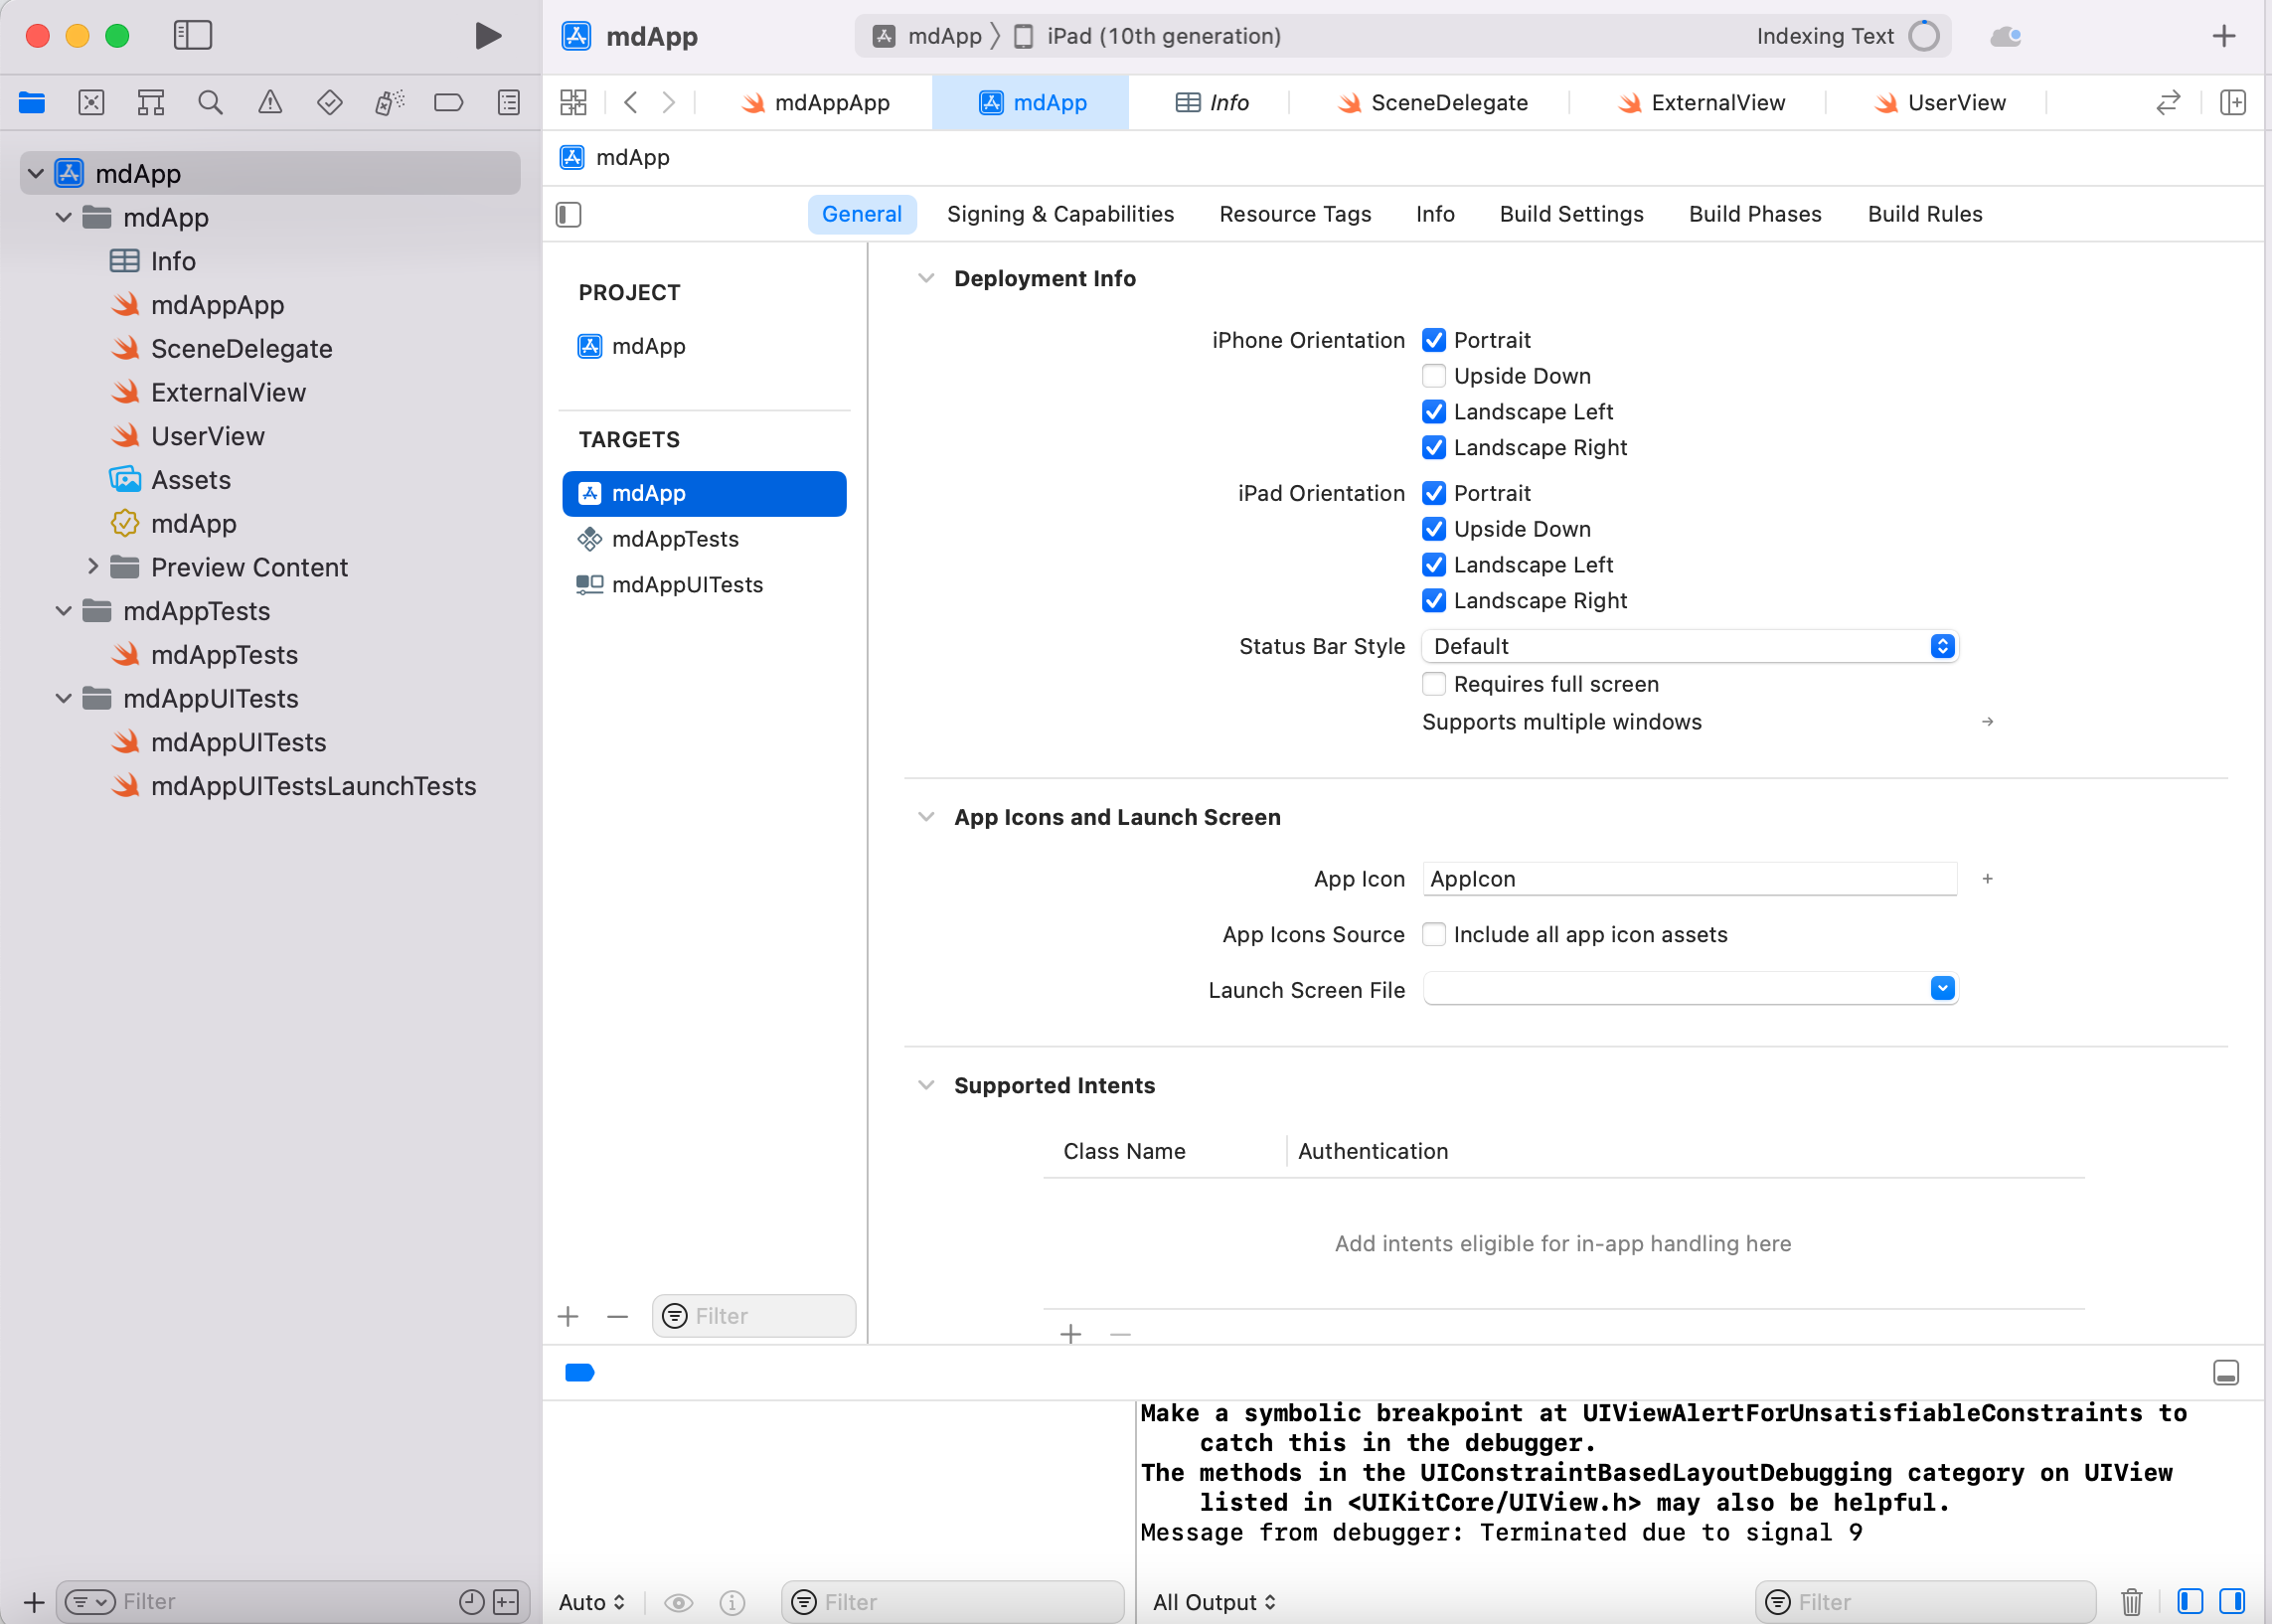
Task: Open the Report navigator
Action: (x=509, y=101)
